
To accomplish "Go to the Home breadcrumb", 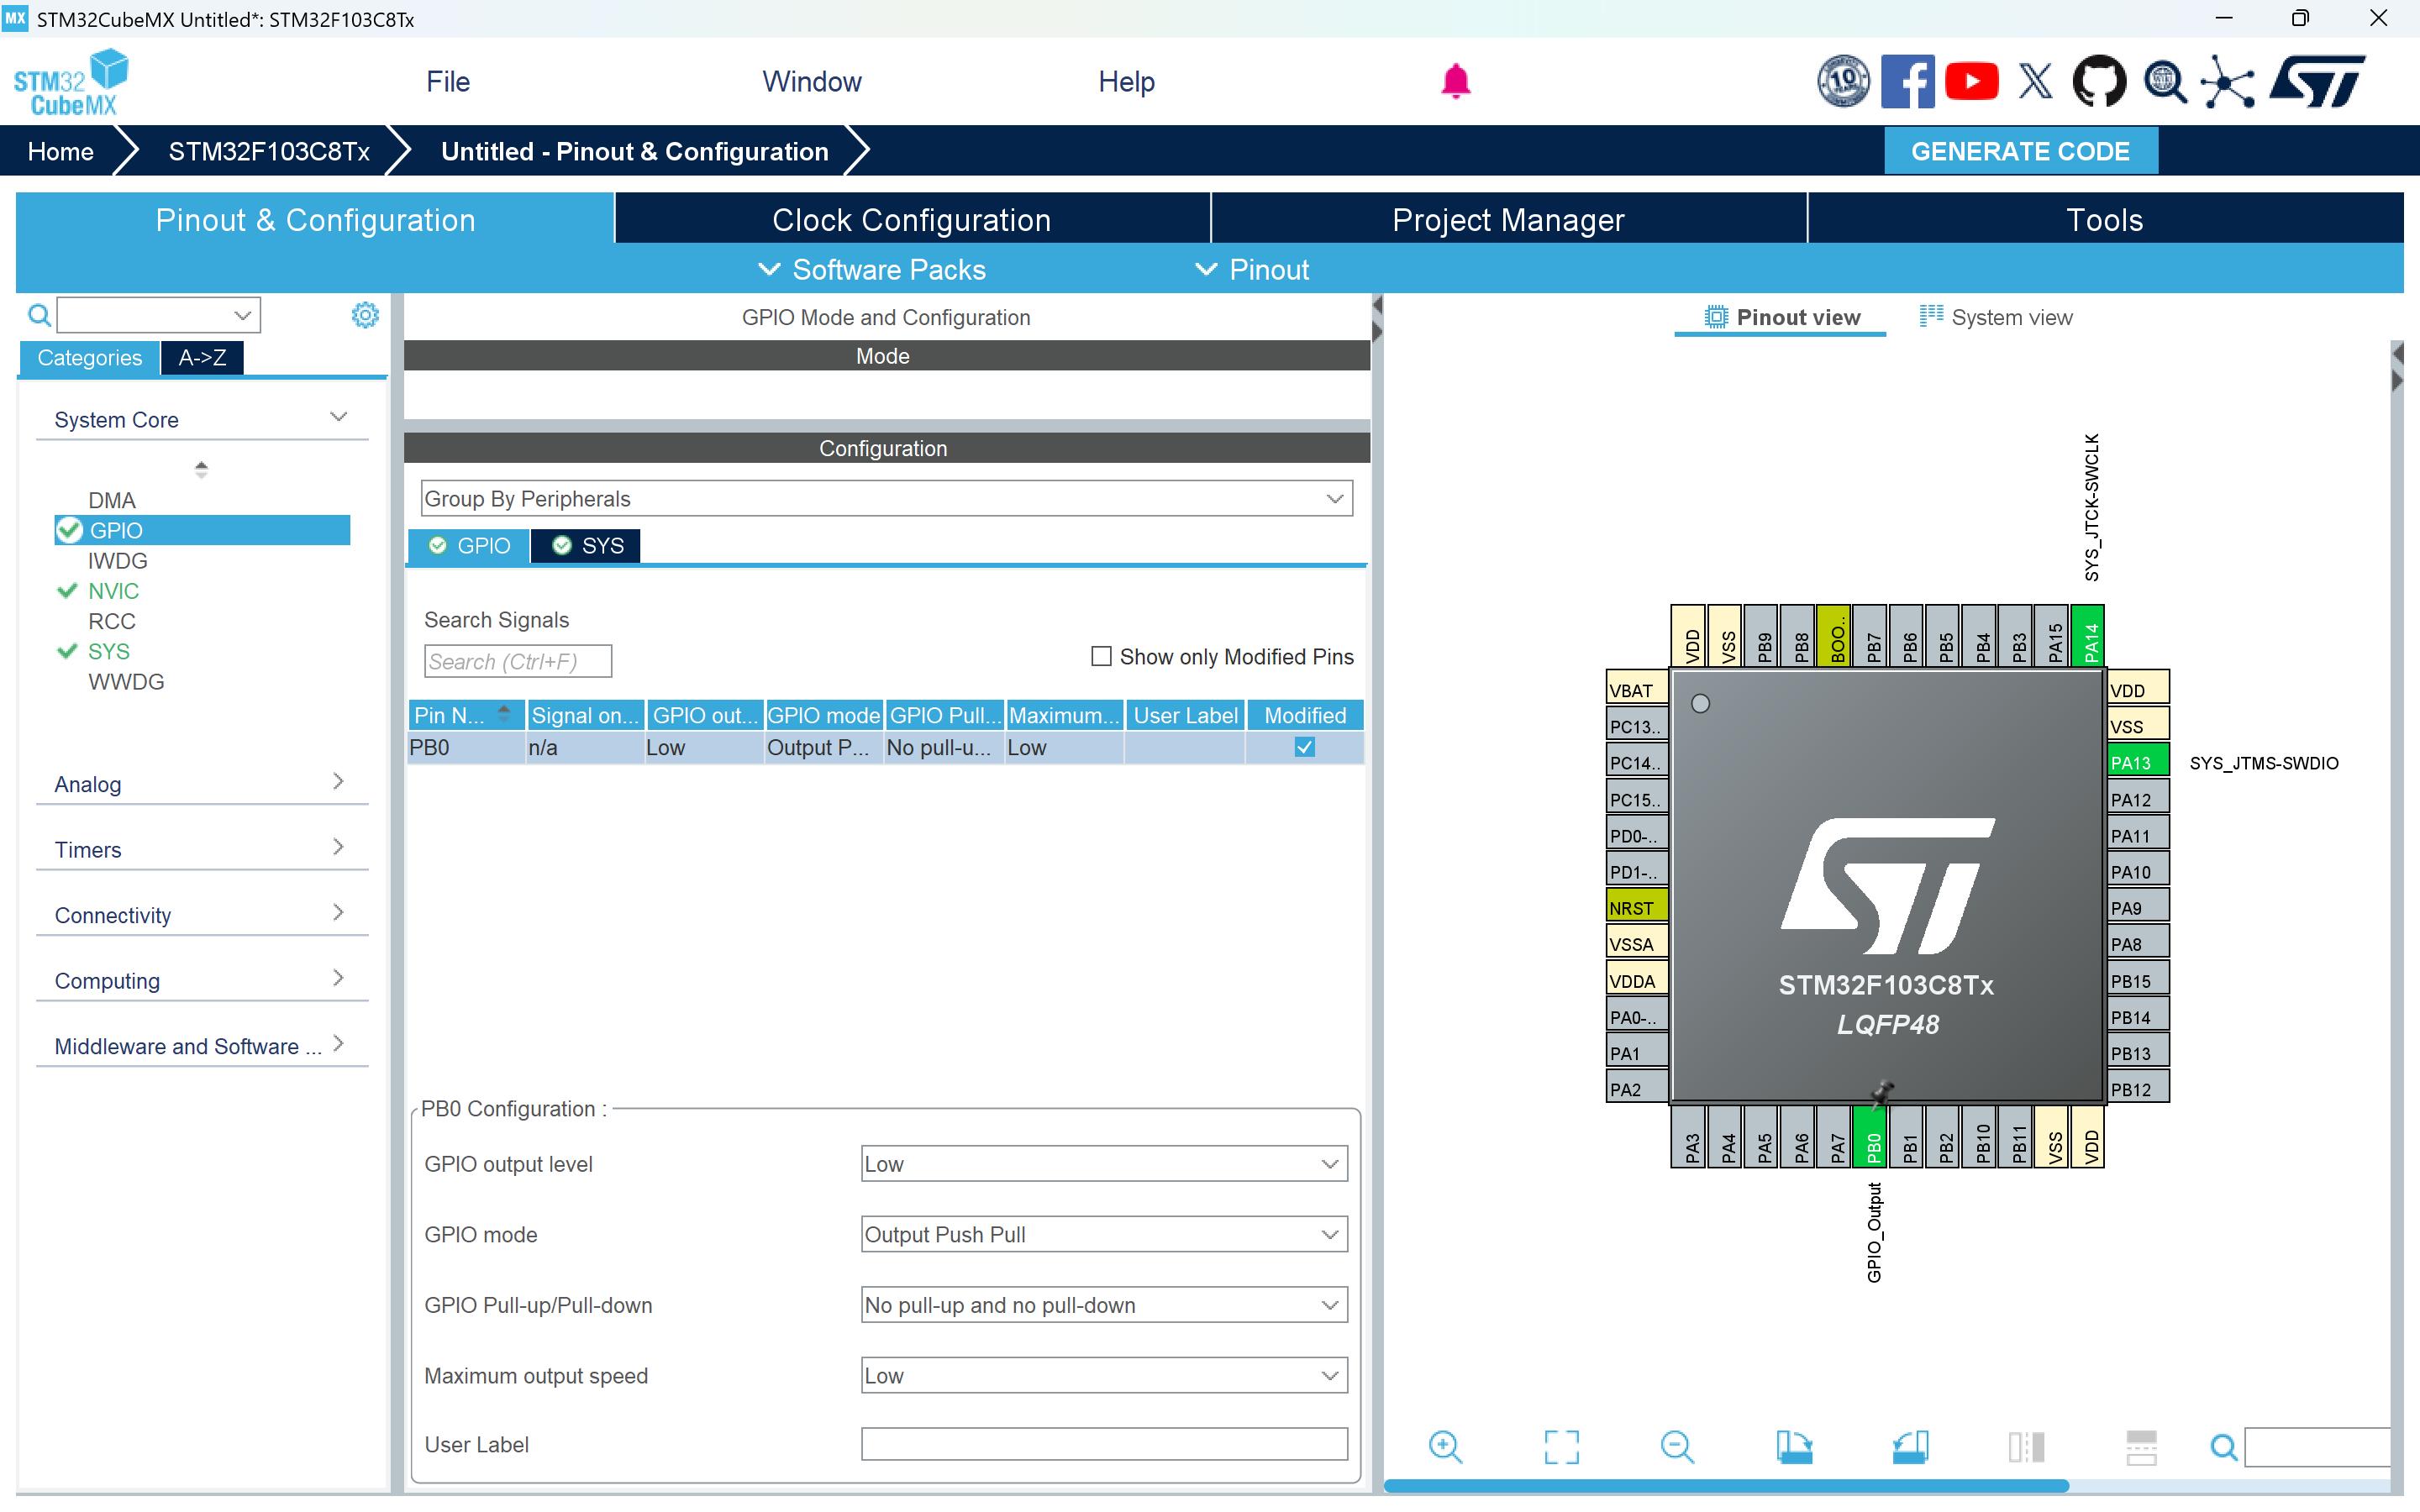I will [60, 151].
